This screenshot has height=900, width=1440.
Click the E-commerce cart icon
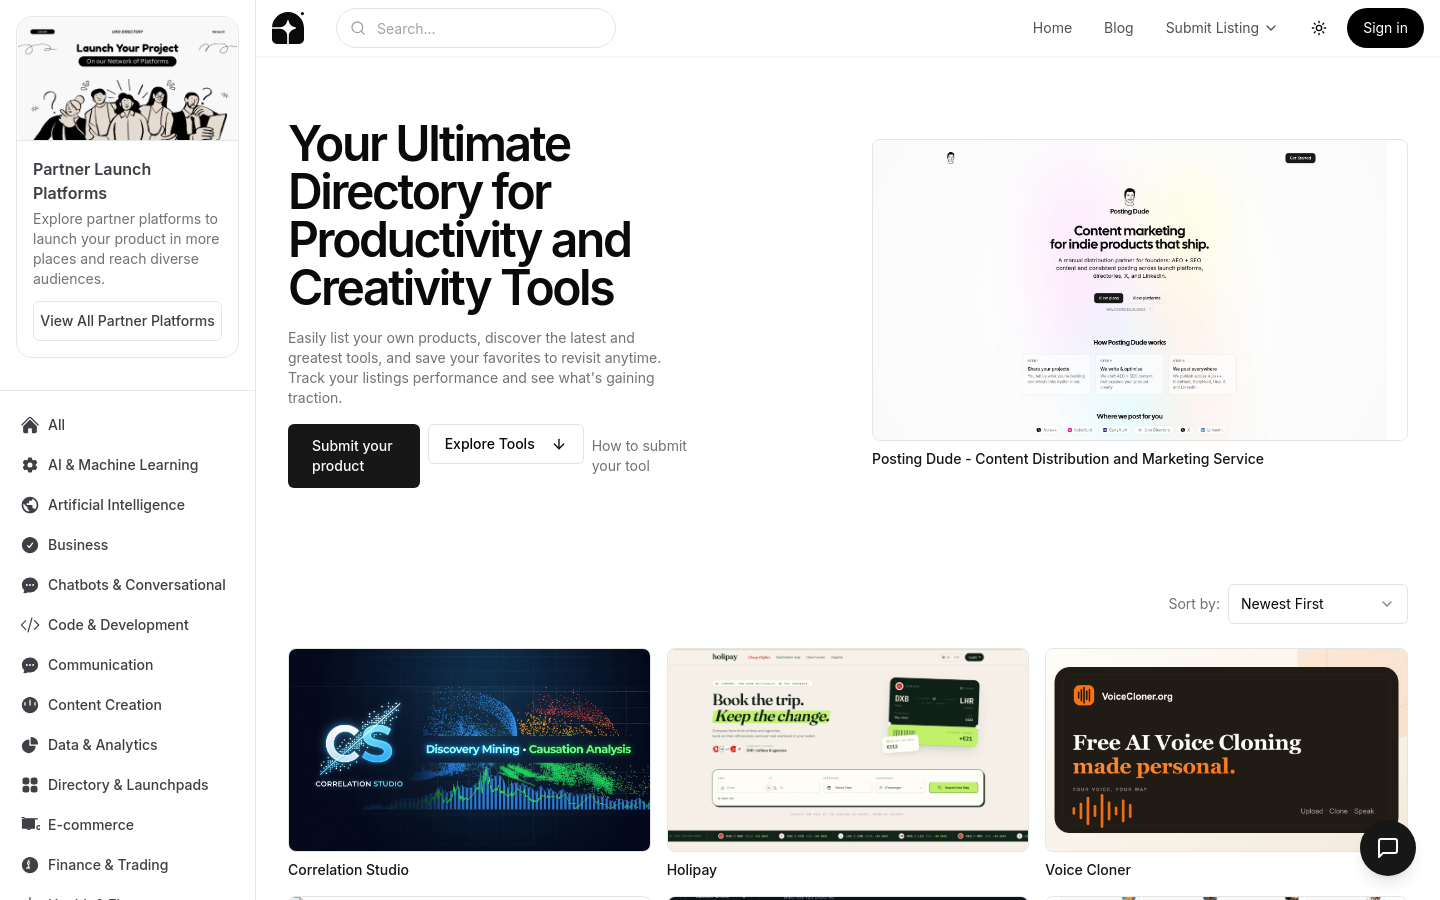pyautogui.click(x=30, y=825)
